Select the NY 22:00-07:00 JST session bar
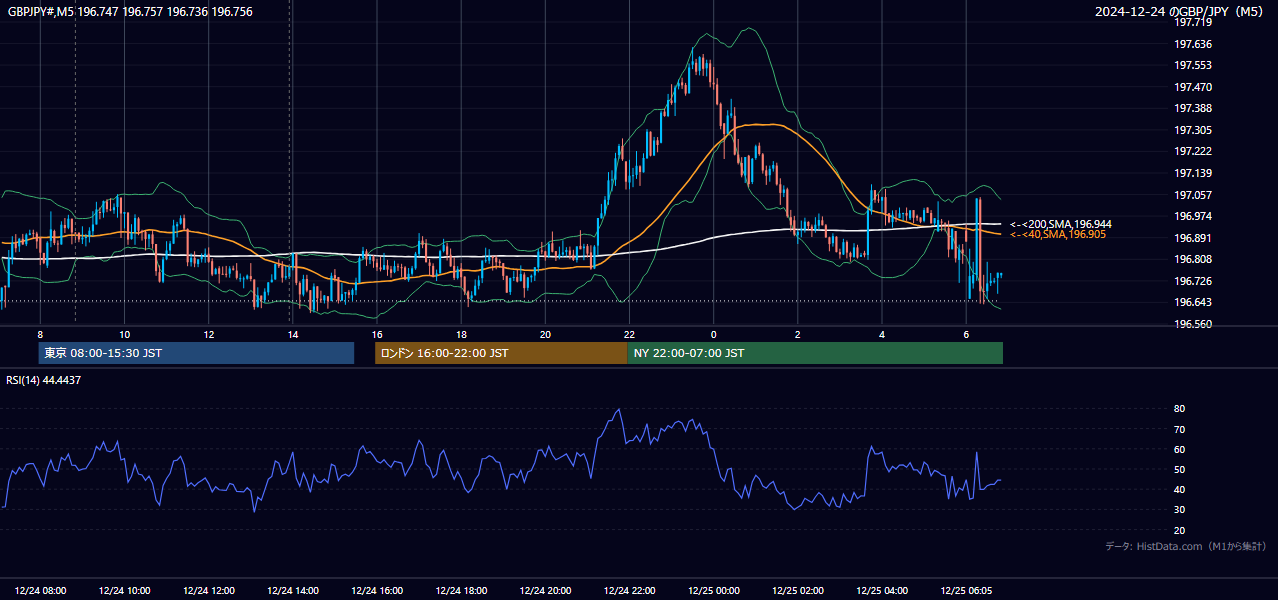This screenshot has width=1278, height=600. (x=815, y=353)
